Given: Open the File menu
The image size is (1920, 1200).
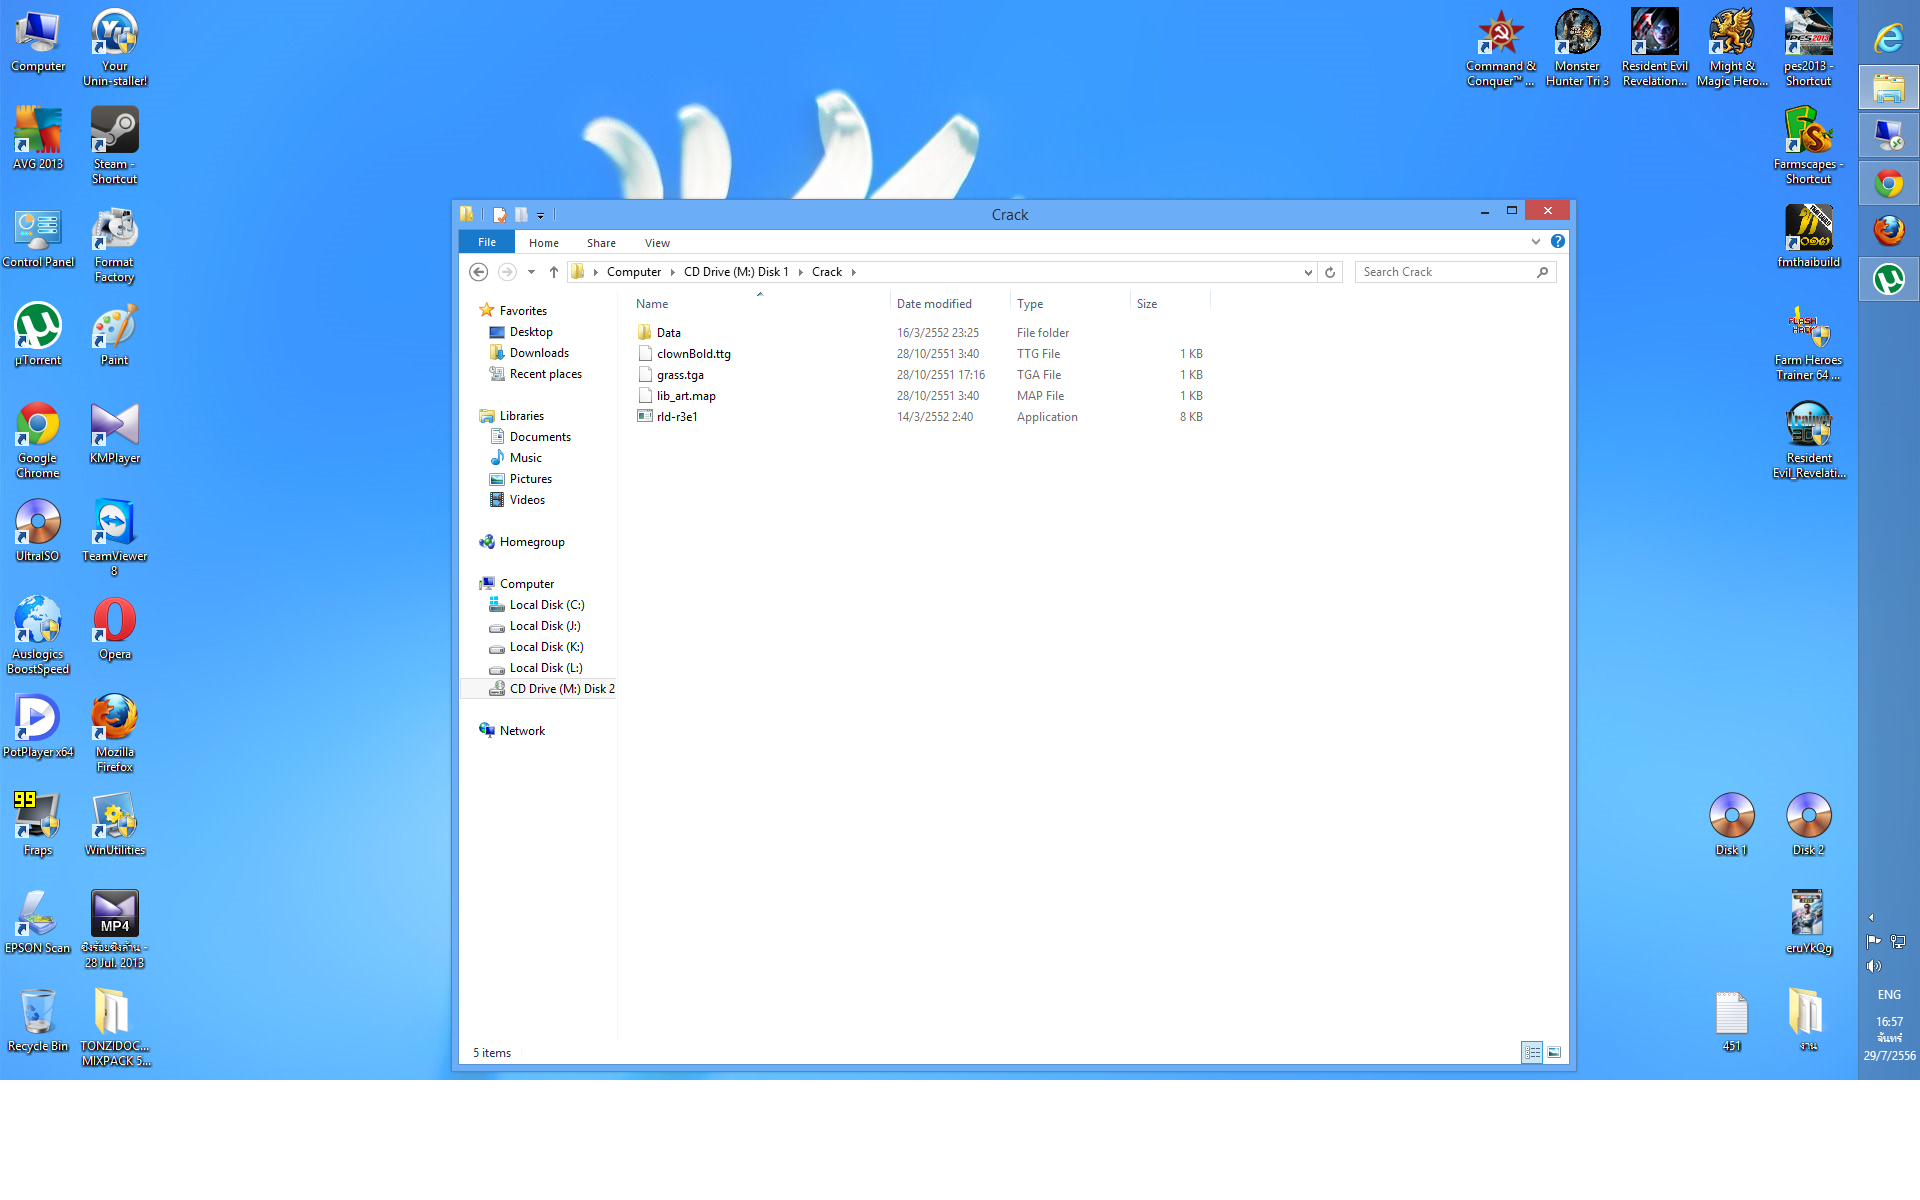Looking at the screenshot, I should [x=486, y=242].
